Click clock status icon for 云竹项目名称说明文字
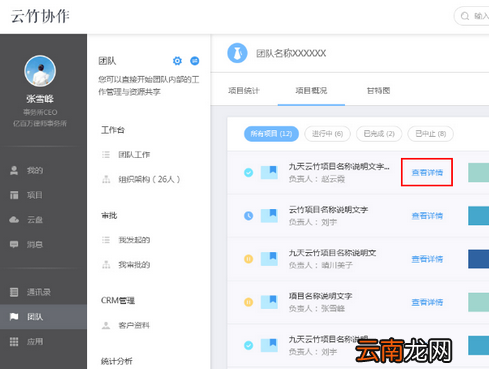 click(x=249, y=216)
